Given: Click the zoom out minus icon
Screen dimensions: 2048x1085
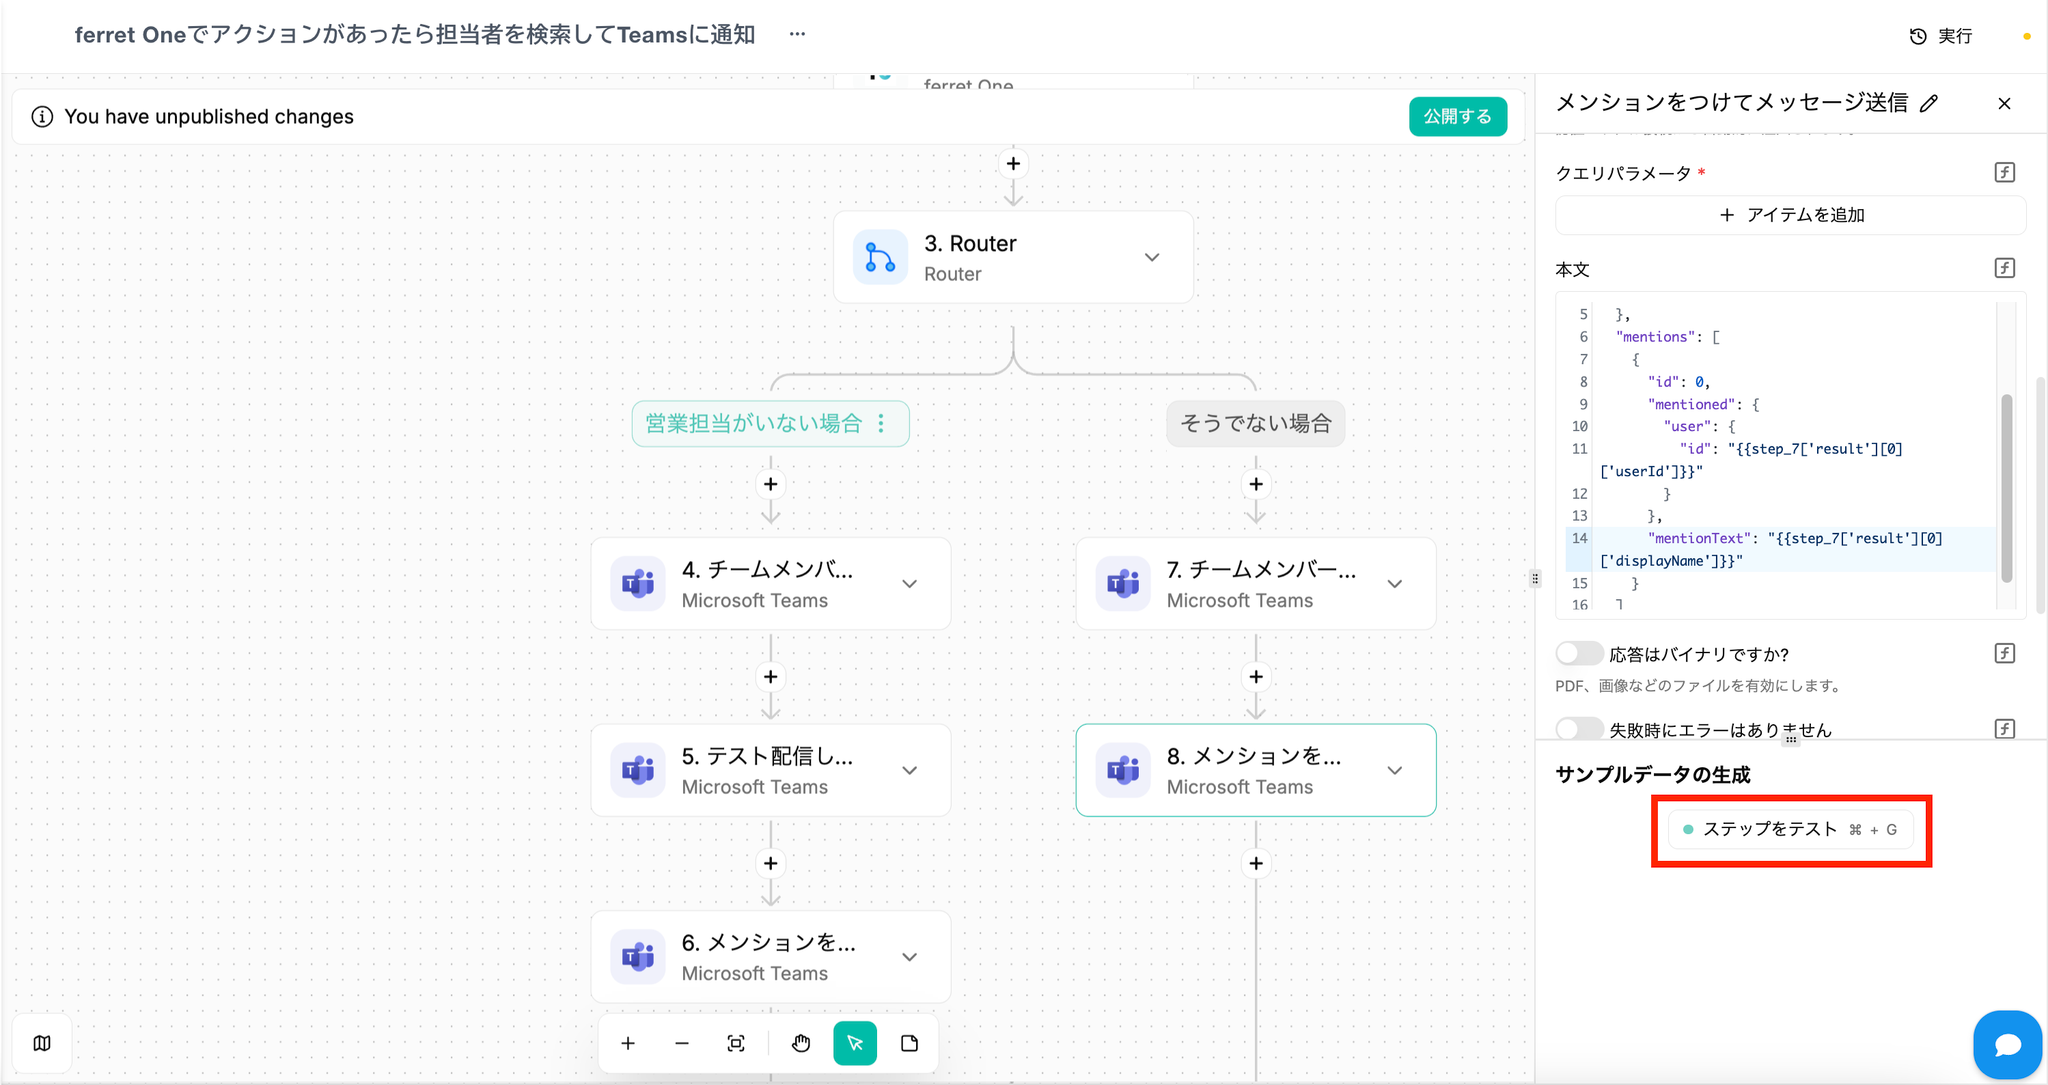Looking at the screenshot, I should (x=682, y=1043).
